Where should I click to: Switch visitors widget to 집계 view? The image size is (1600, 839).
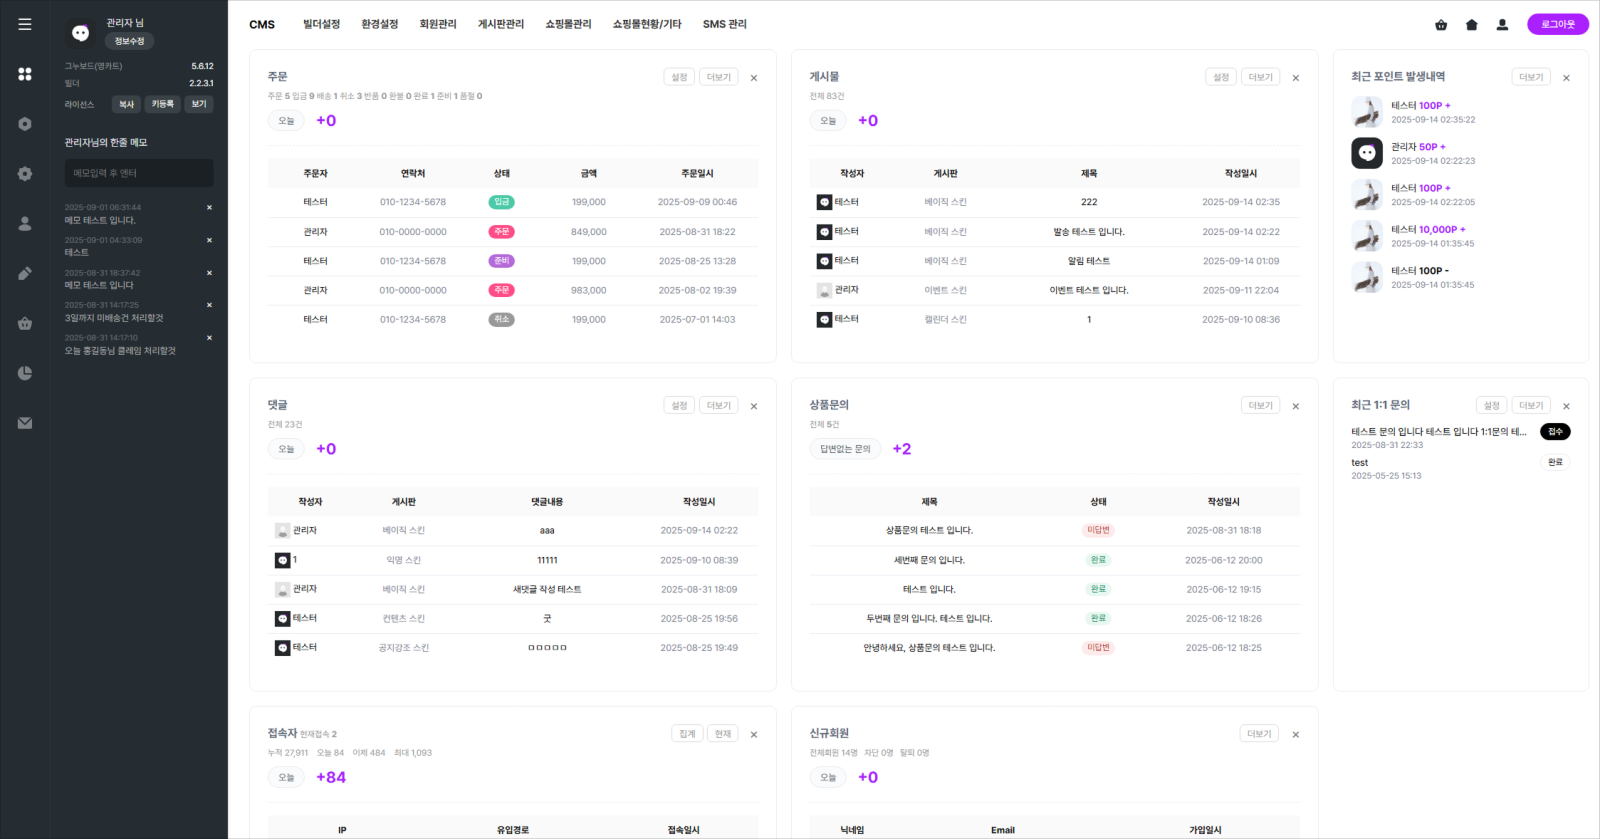(x=687, y=734)
